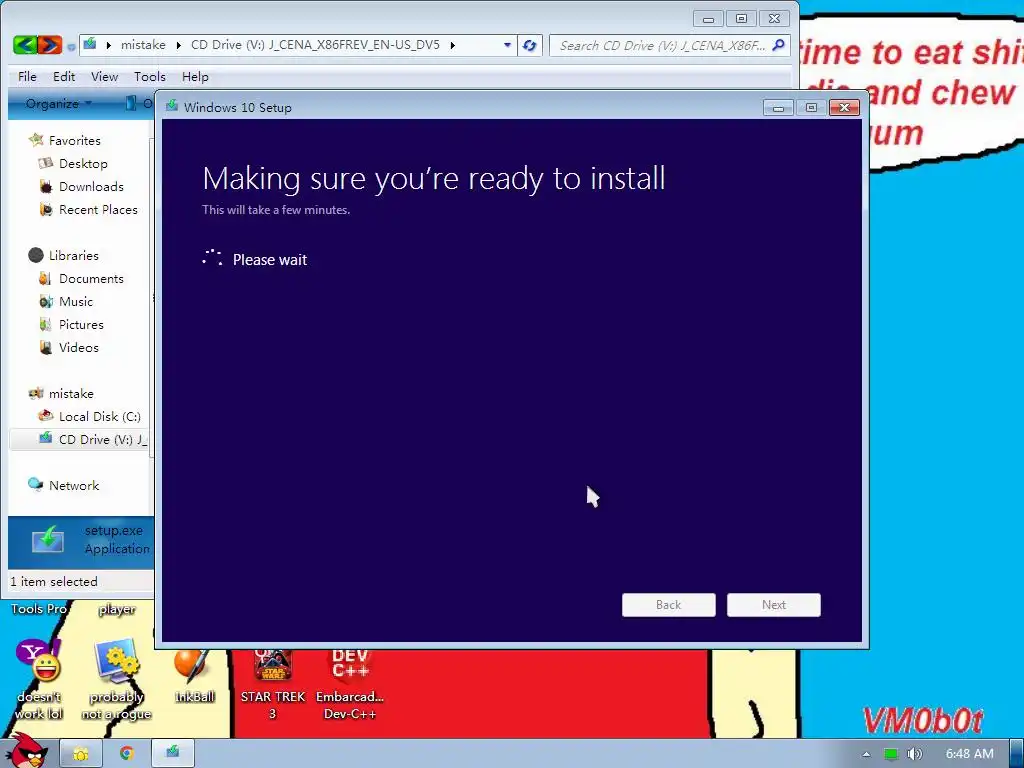Open the yellow taskbar folder icon
Viewport: 1024px width, 768px height.
pos(81,754)
